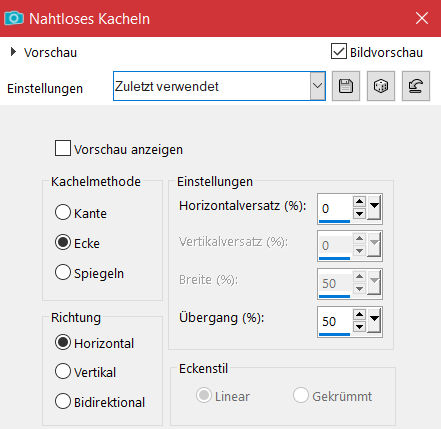The image size is (441, 429).
Task: Decrease Übergang value with down arrow
Action: pos(359,327)
